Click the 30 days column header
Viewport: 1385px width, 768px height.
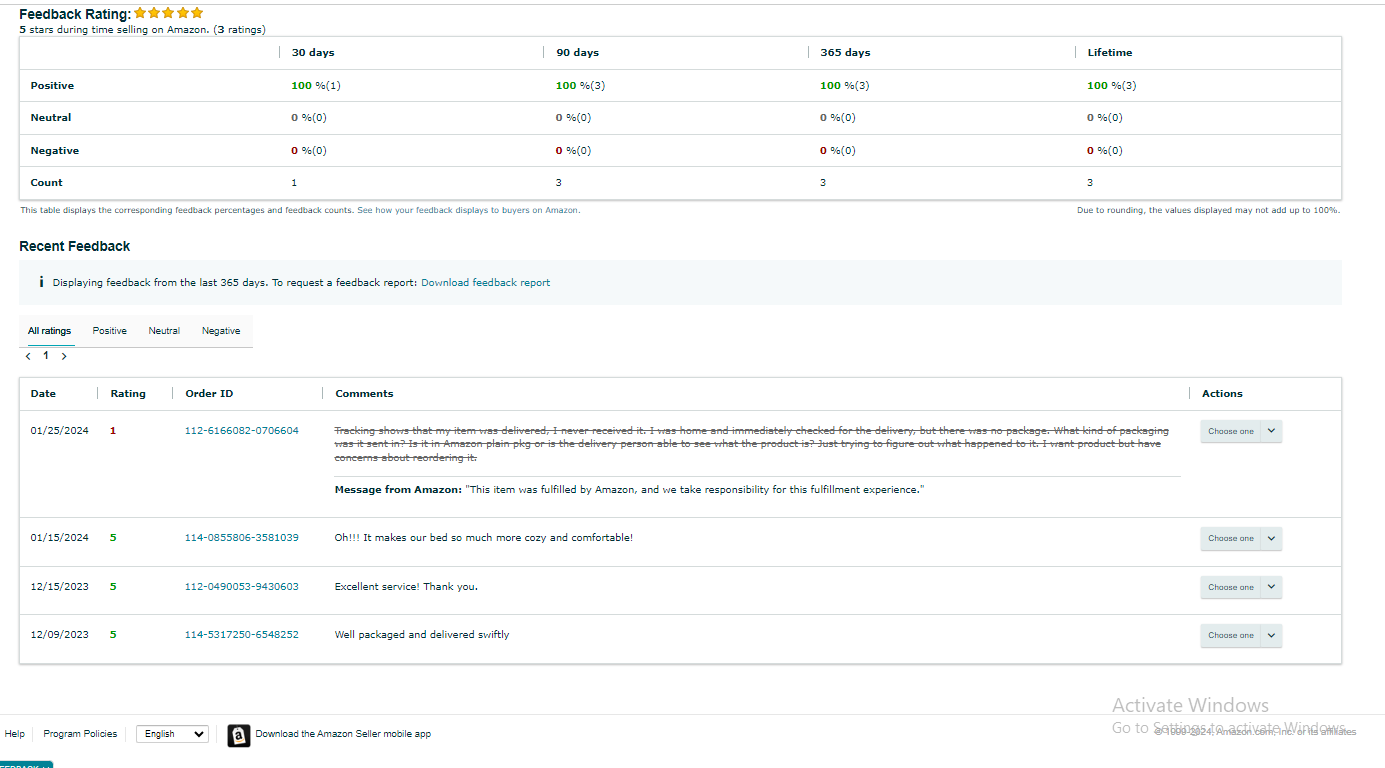point(313,53)
